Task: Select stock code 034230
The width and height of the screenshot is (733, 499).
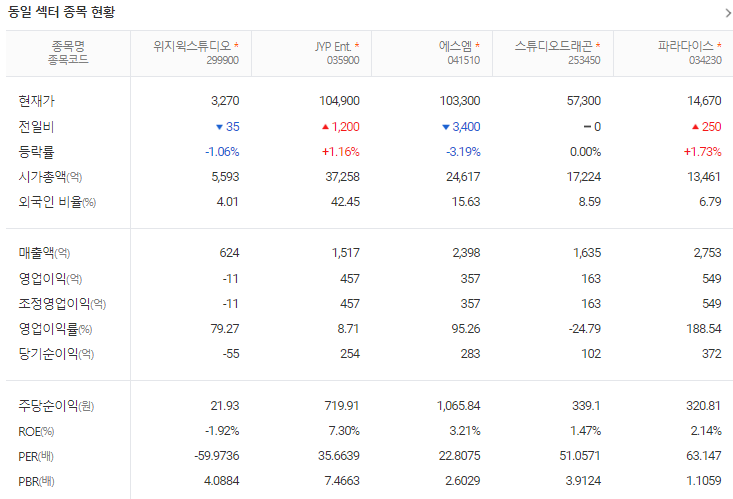Action: tap(705, 60)
